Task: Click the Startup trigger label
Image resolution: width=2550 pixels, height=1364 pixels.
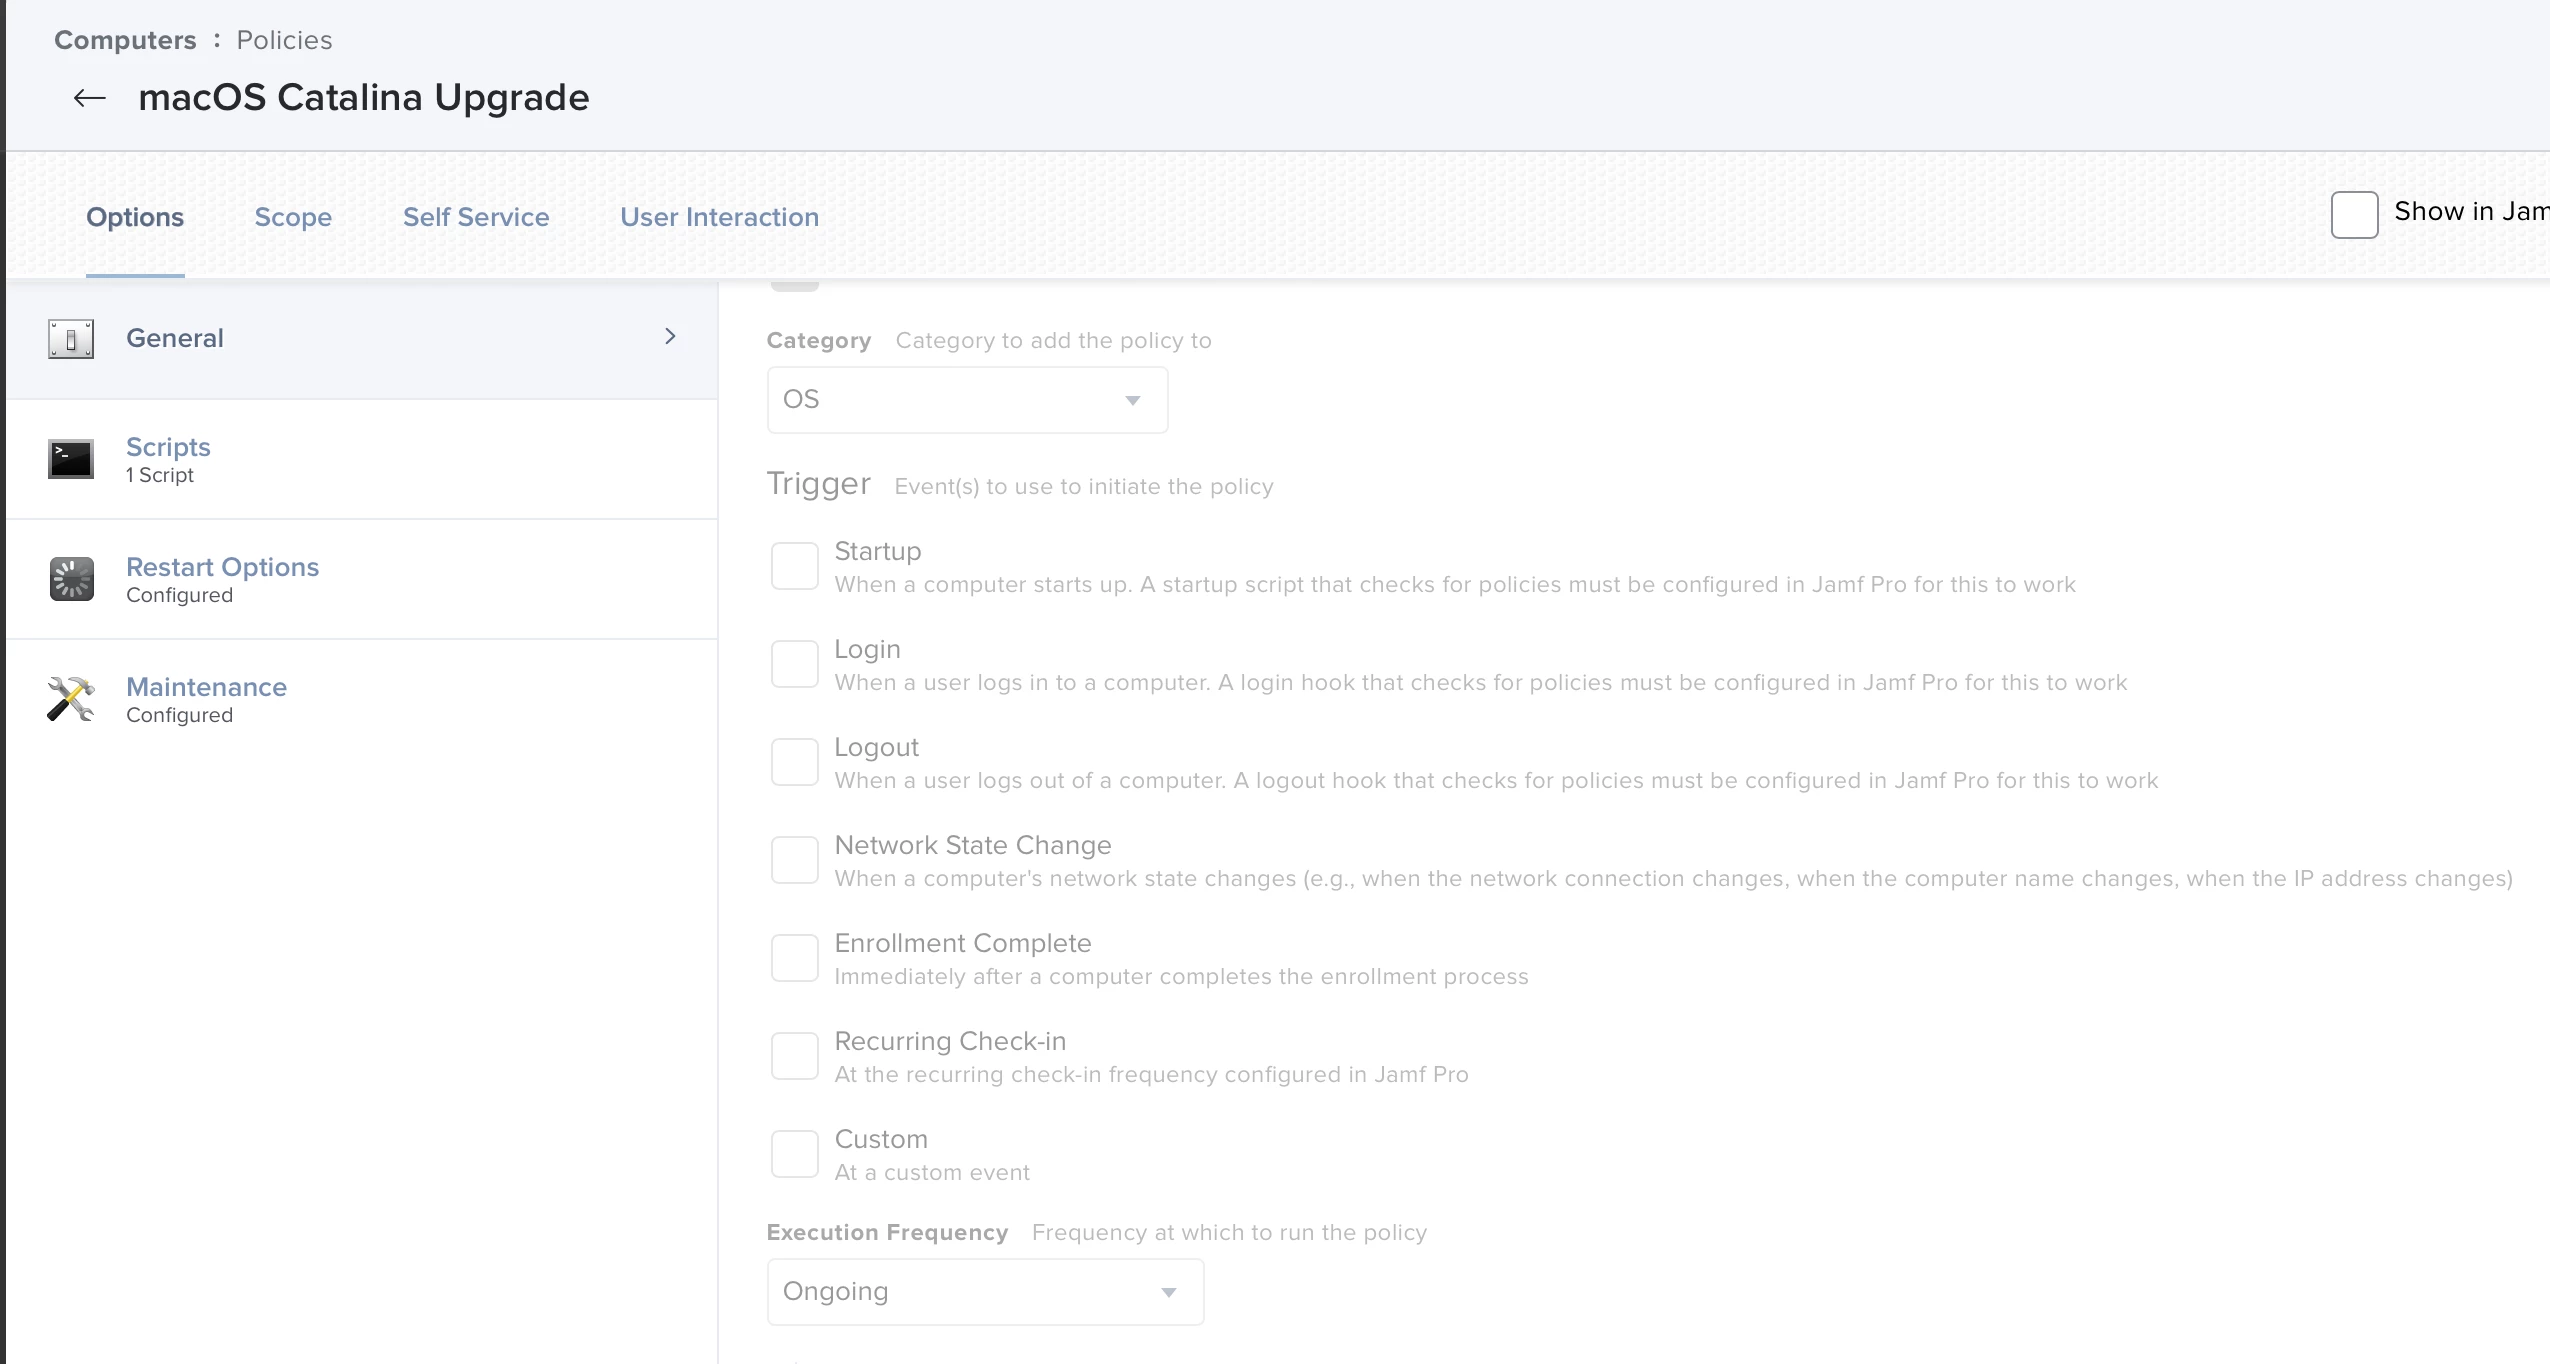Action: click(x=878, y=551)
